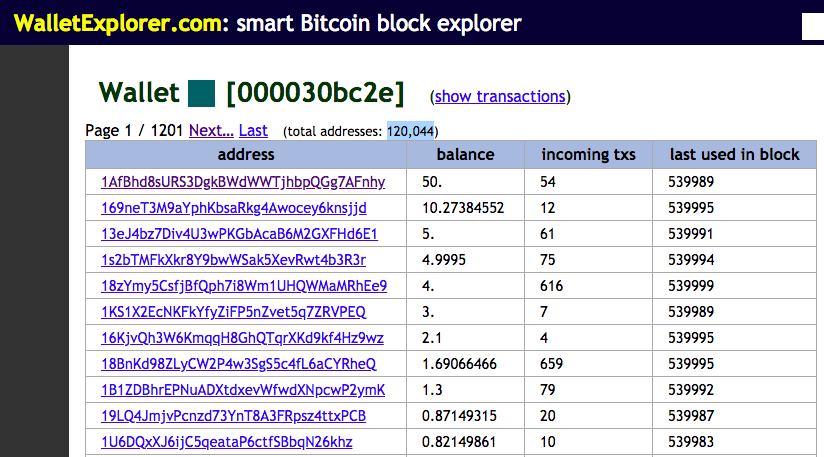Open address 1B1ZDBhrEPNuADXtdxevWfwdXNpcwP2ymK
The height and width of the screenshot is (457, 824).
pos(243,390)
